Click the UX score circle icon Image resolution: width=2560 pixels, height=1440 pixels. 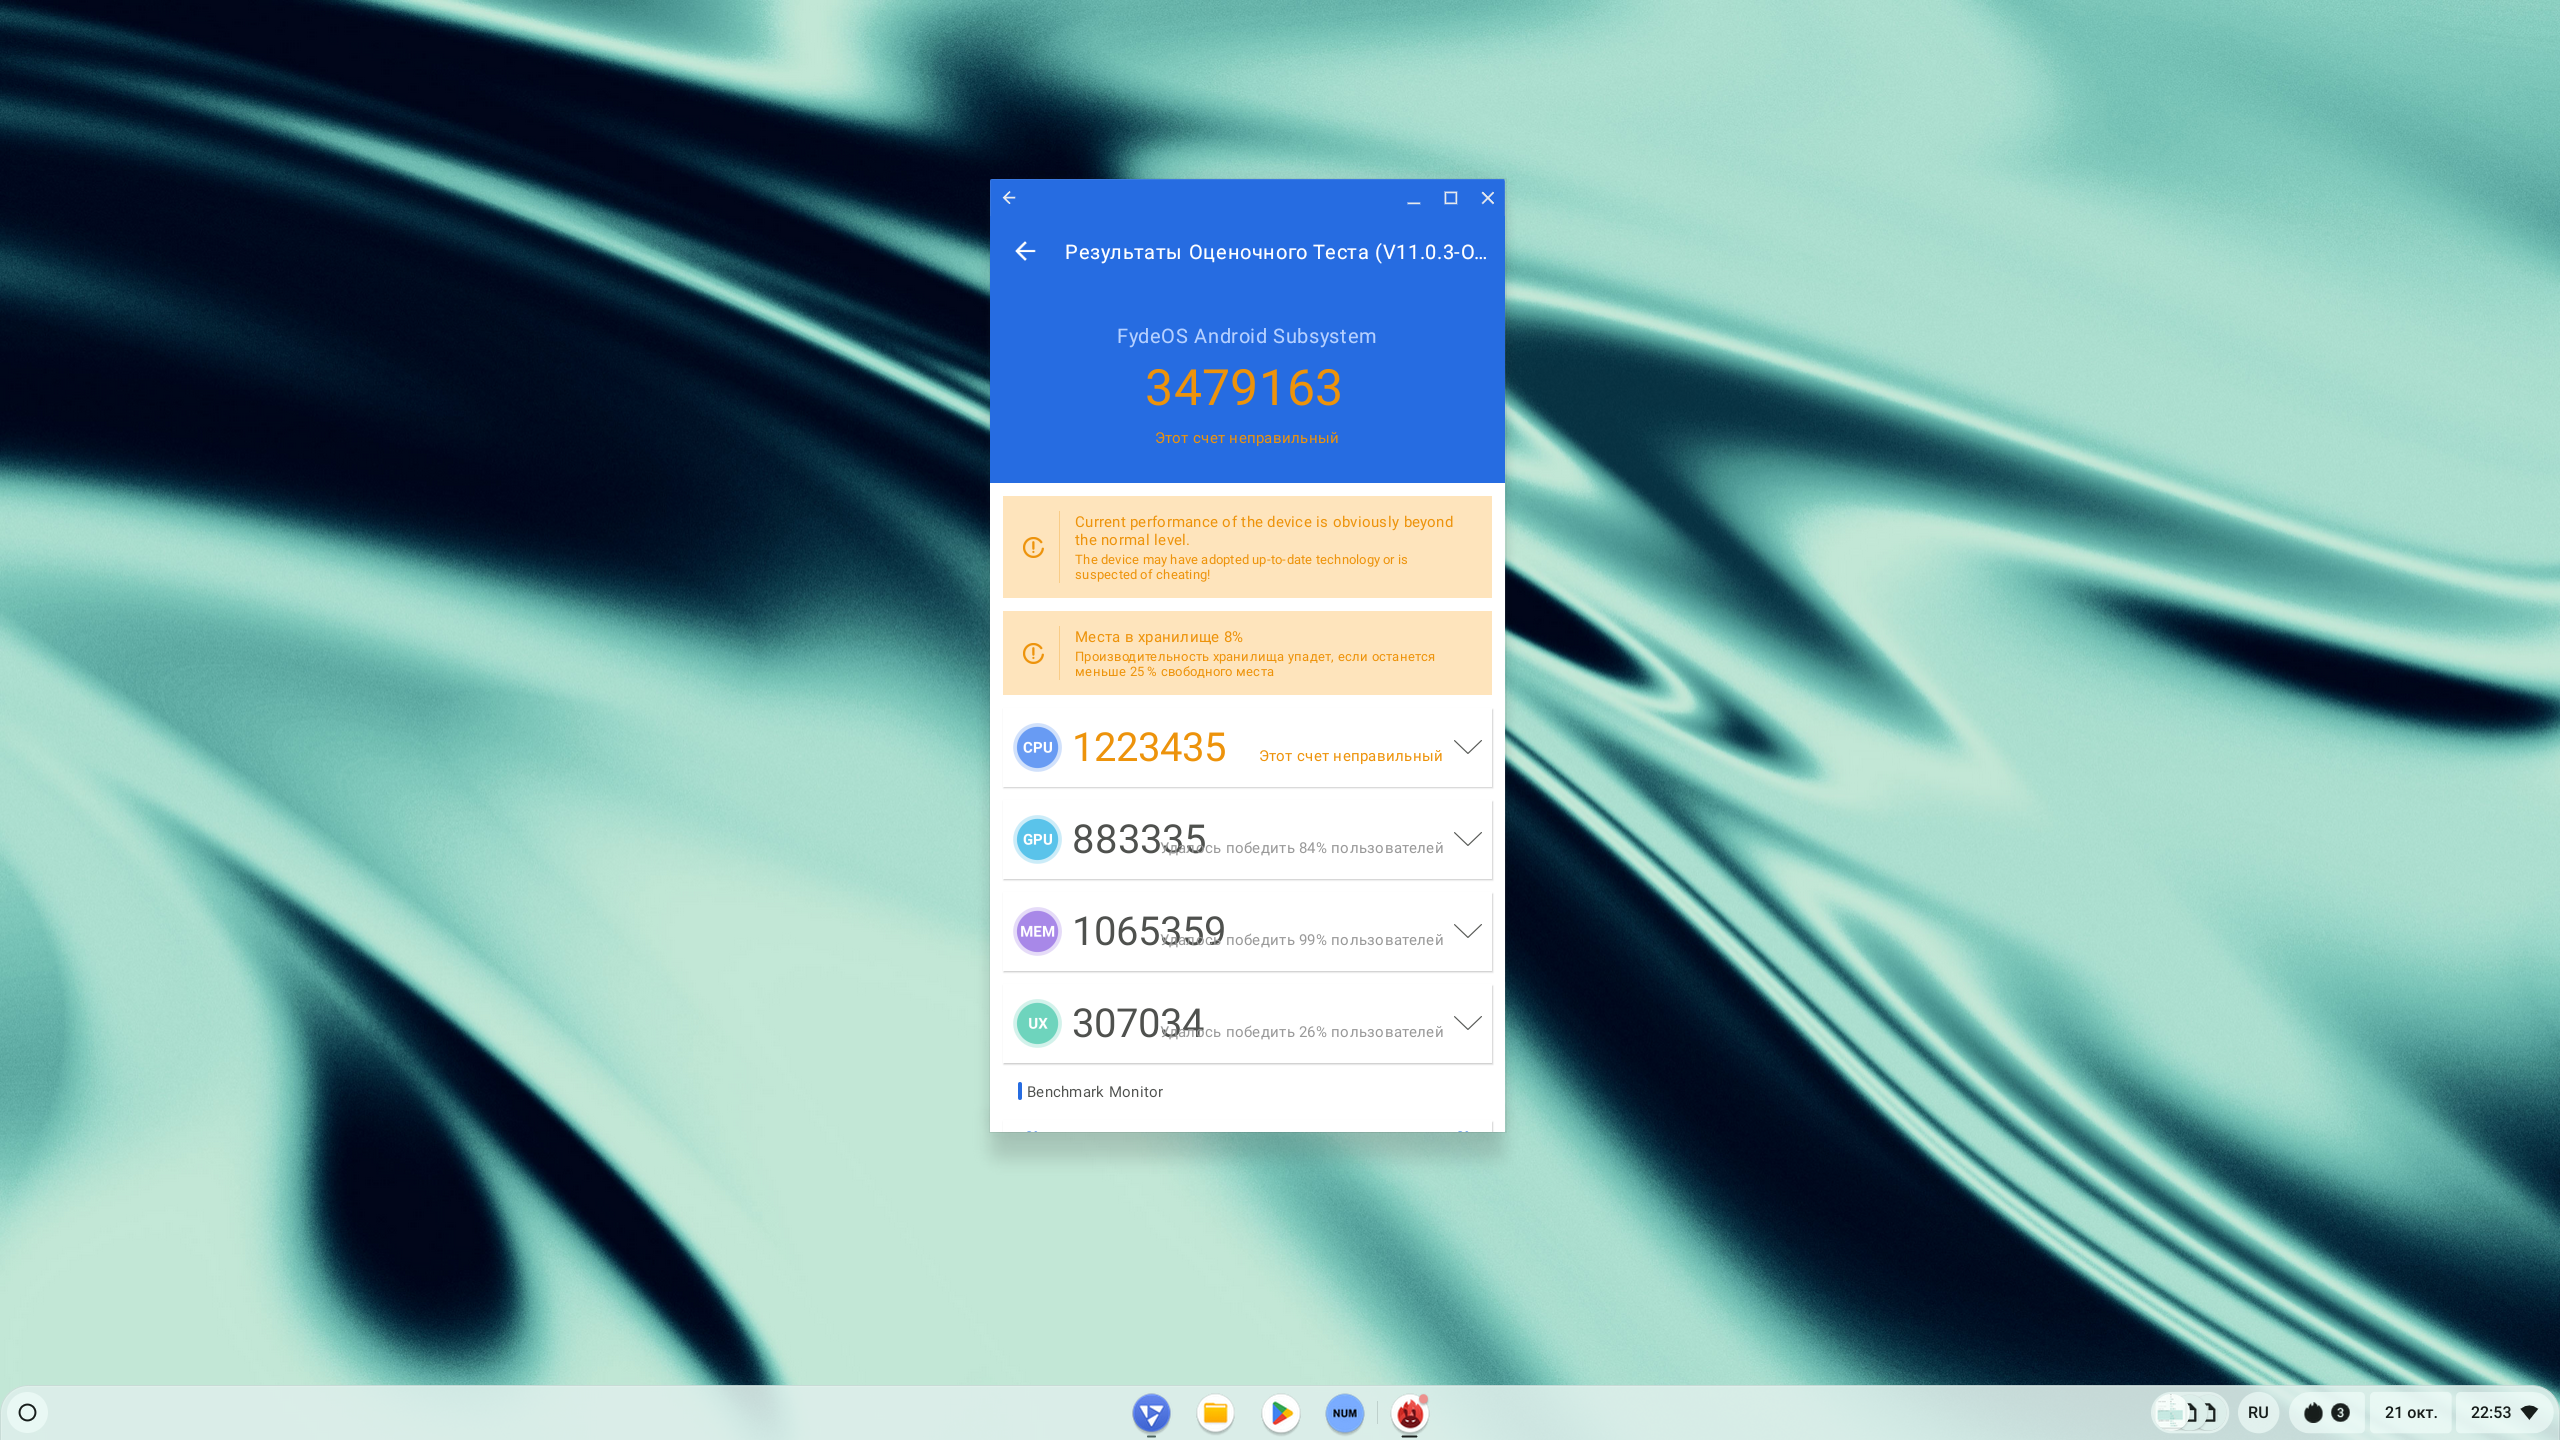pyautogui.click(x=1037, y=1024)
